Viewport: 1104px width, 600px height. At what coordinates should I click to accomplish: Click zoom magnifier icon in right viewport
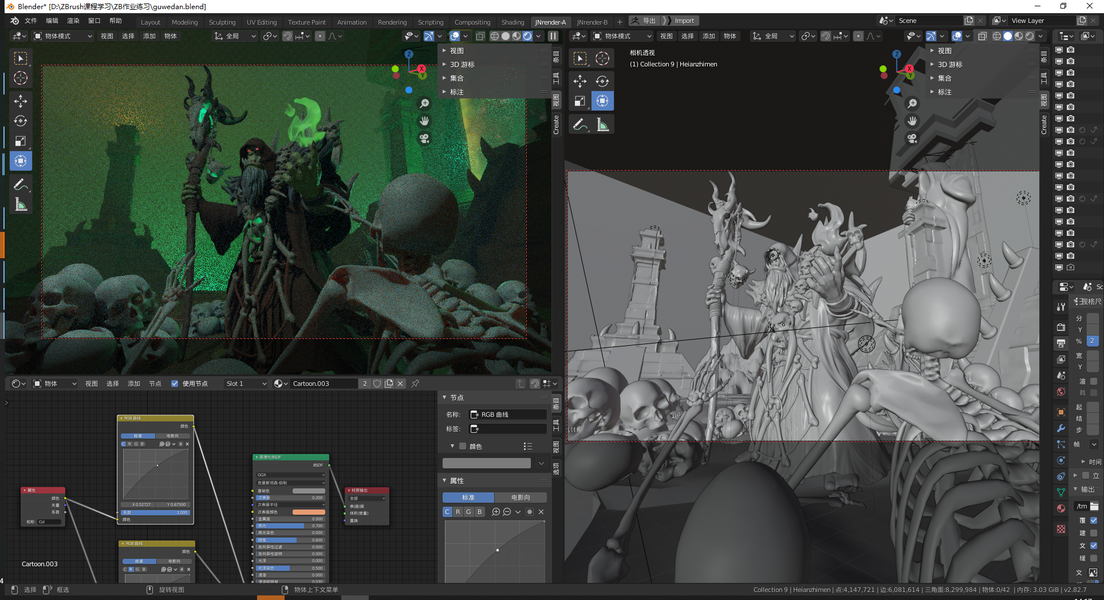[x=912, y=104]
